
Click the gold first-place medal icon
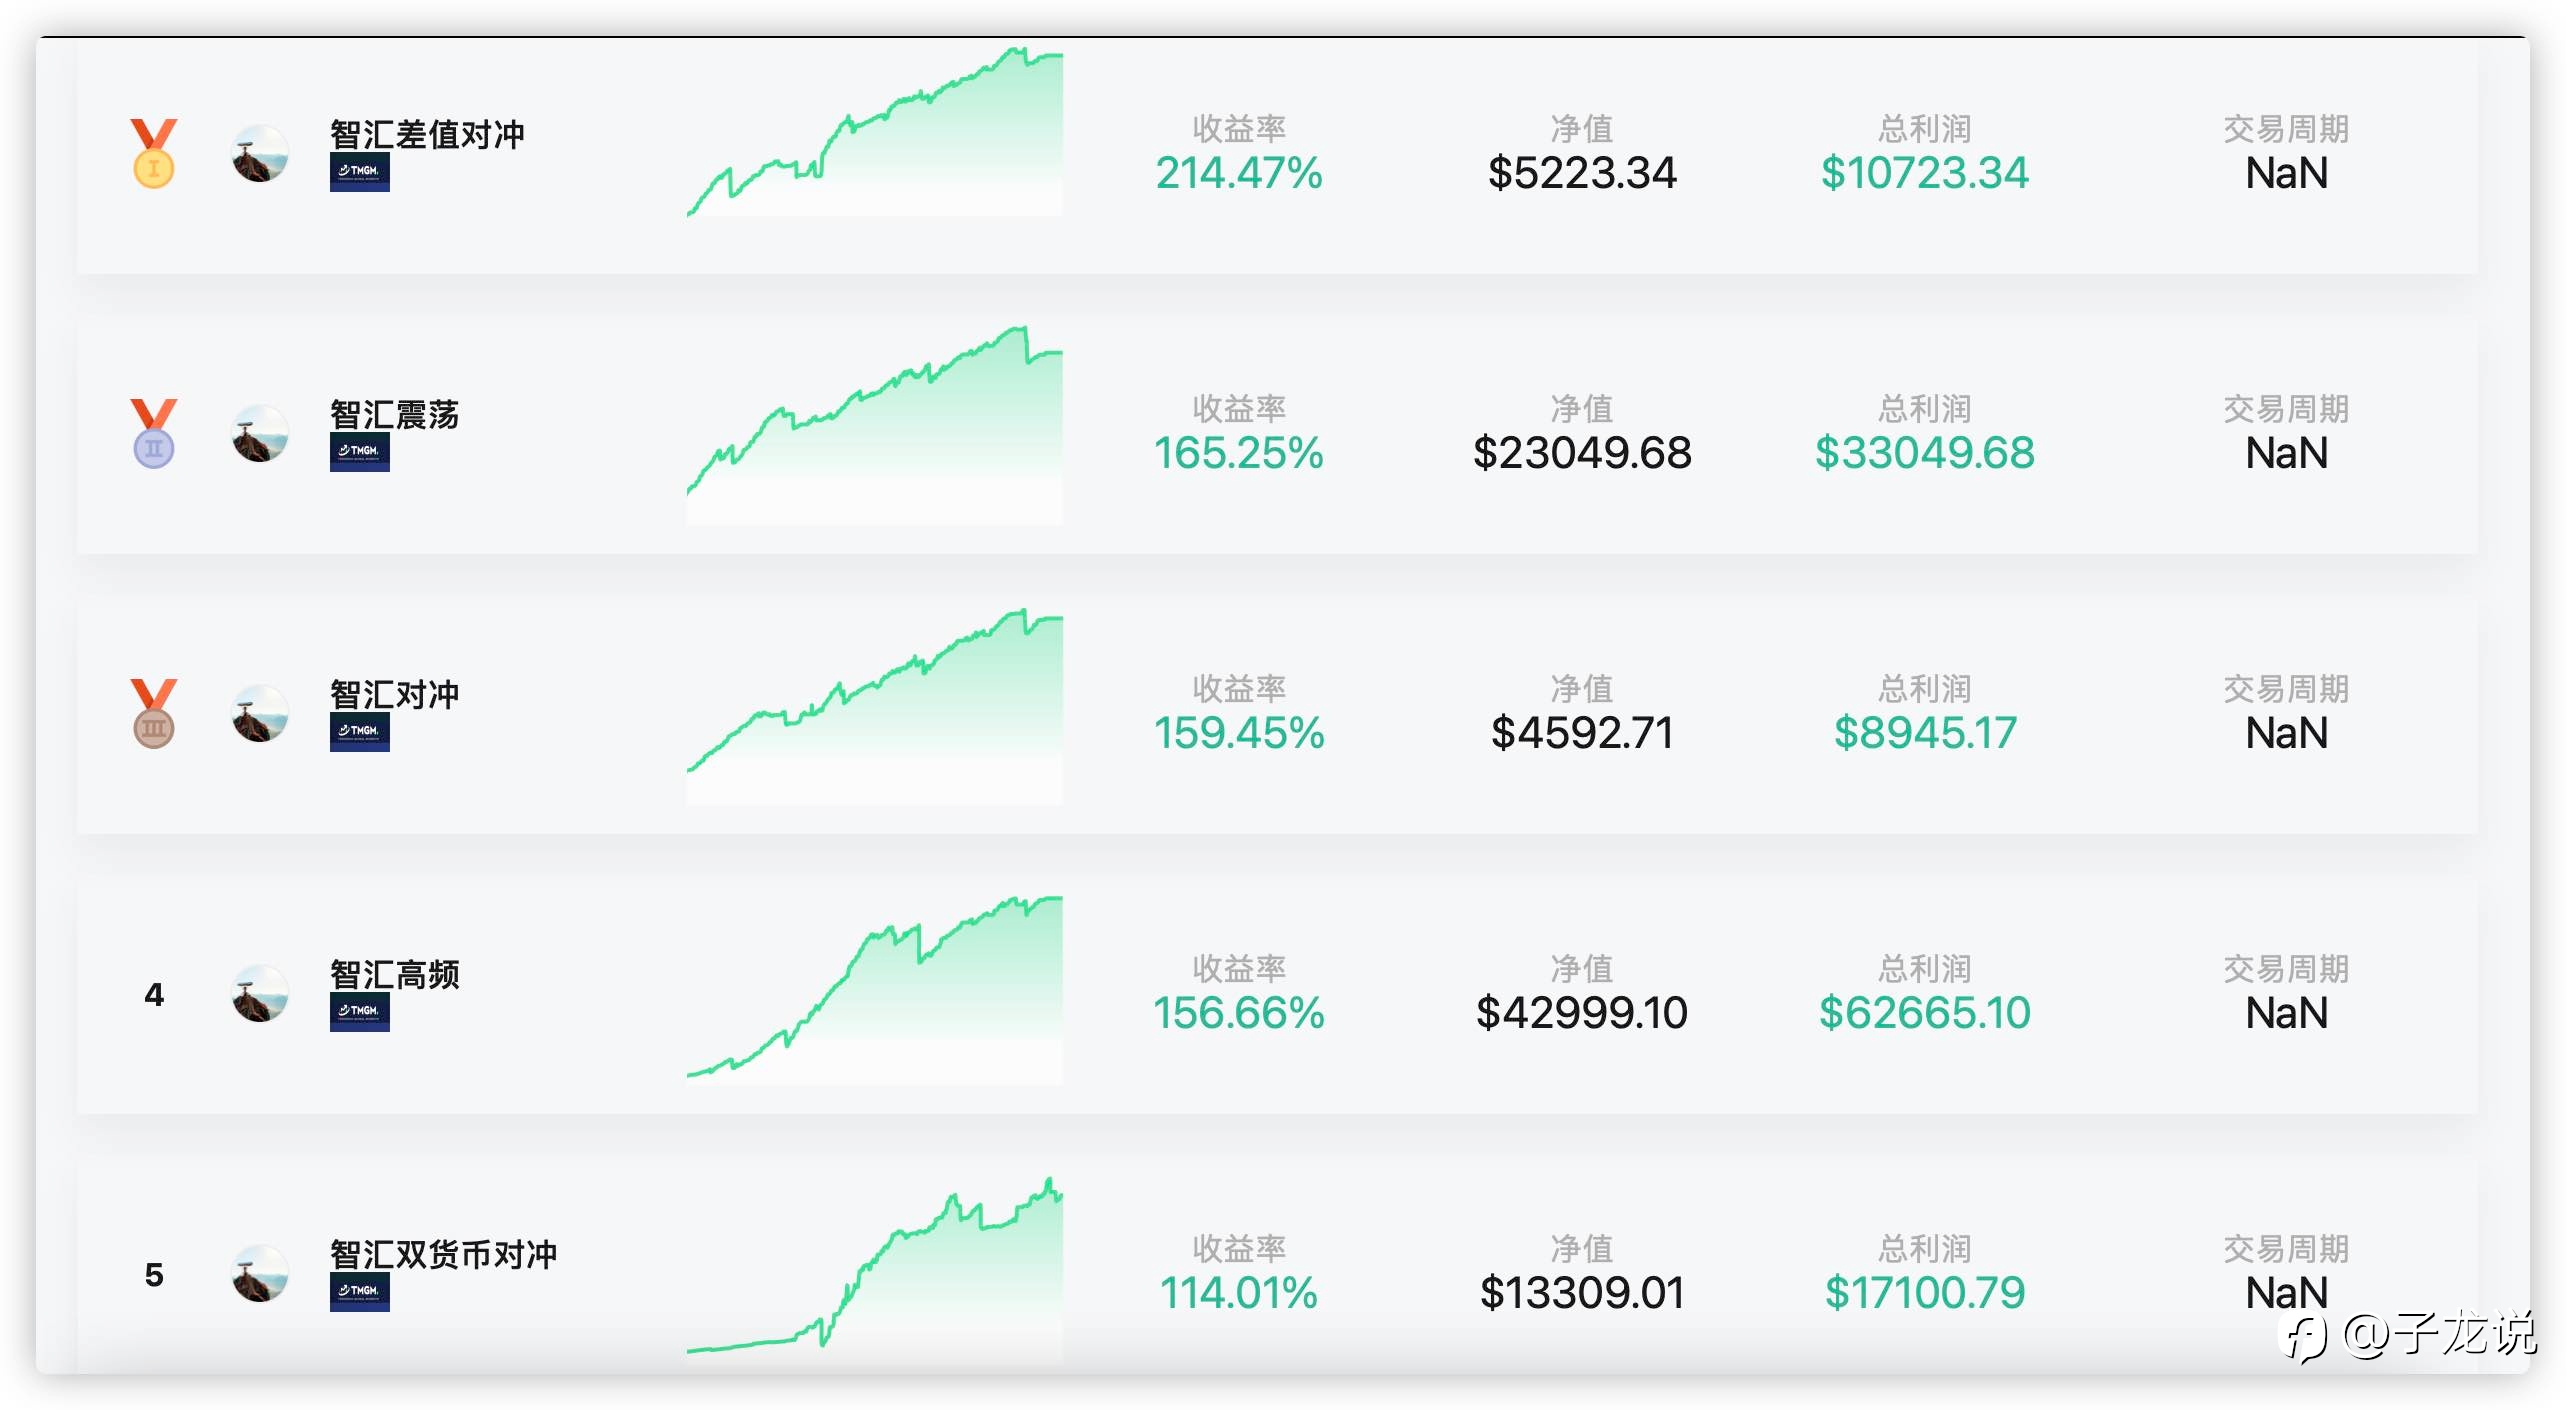click(x=154, y=153)
